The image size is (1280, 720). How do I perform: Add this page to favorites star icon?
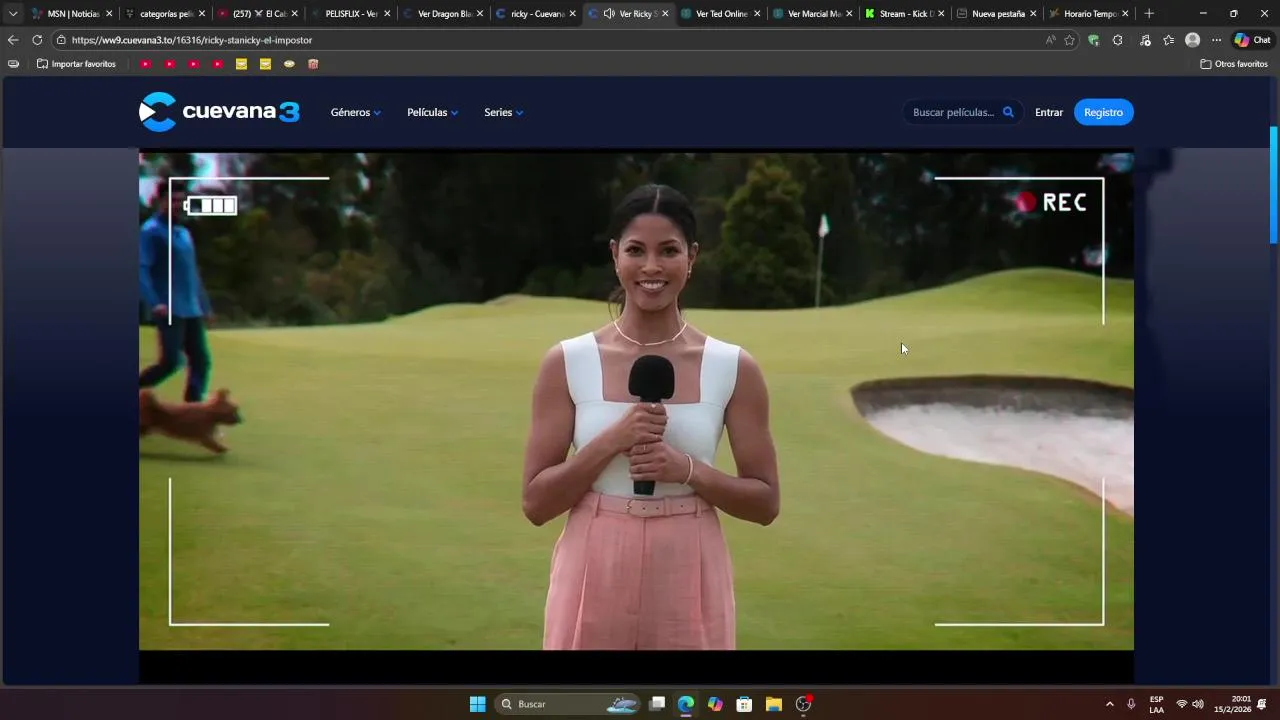pos(1069,40)
